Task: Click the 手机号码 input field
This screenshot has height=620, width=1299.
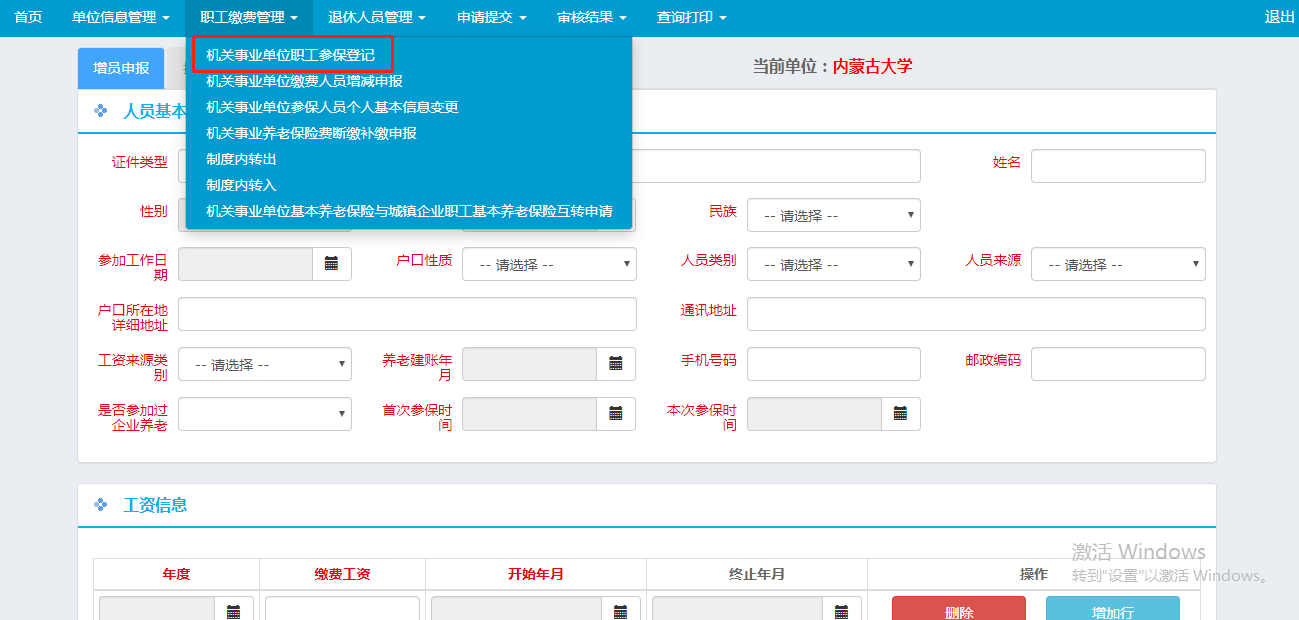Action: pos(833,364)
